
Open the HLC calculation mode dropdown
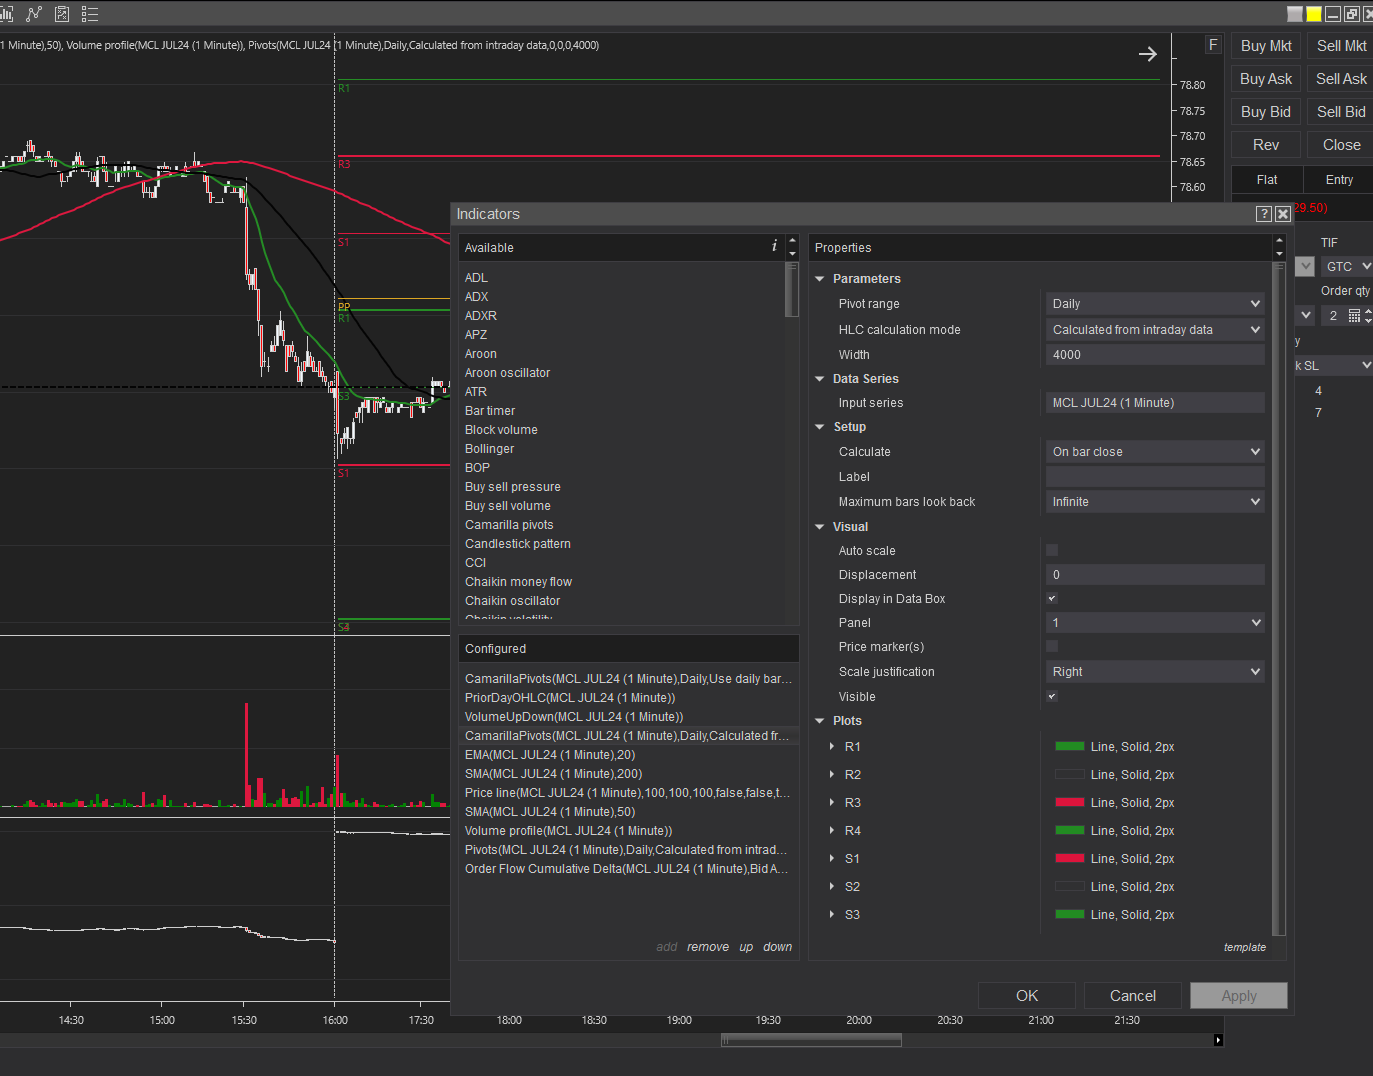click(x=1155, y=330)
